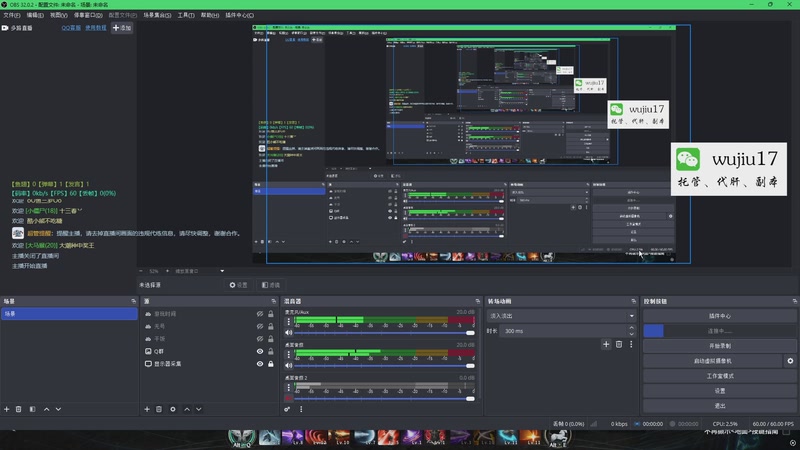Configure virtual camera gear icon

click(790, 361)
